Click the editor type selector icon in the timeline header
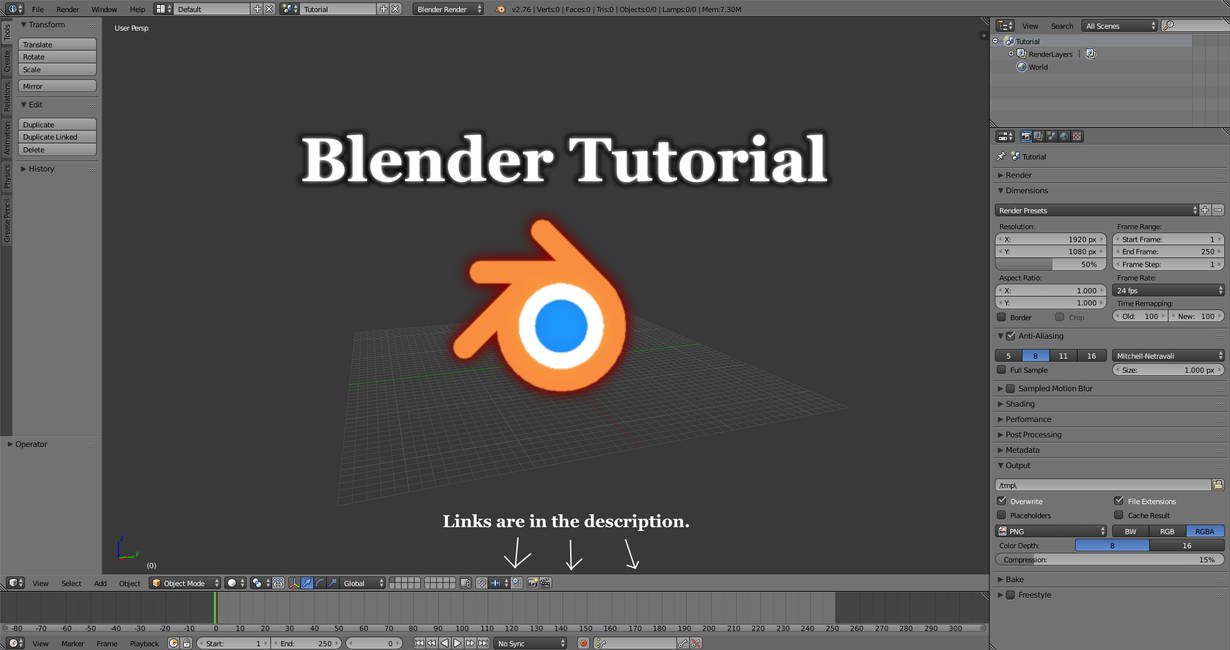1230x650 pixels. point(14,643)
